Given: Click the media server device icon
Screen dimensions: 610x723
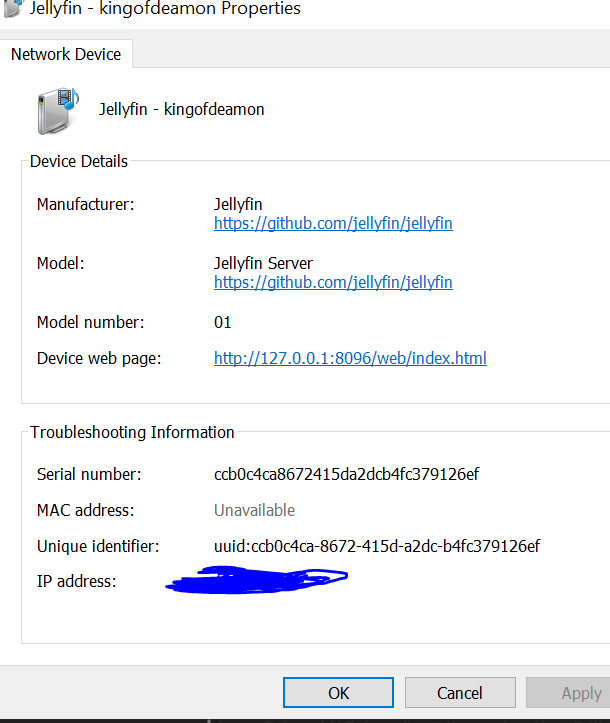Looking at the screenshot, I should pos(58,110).
